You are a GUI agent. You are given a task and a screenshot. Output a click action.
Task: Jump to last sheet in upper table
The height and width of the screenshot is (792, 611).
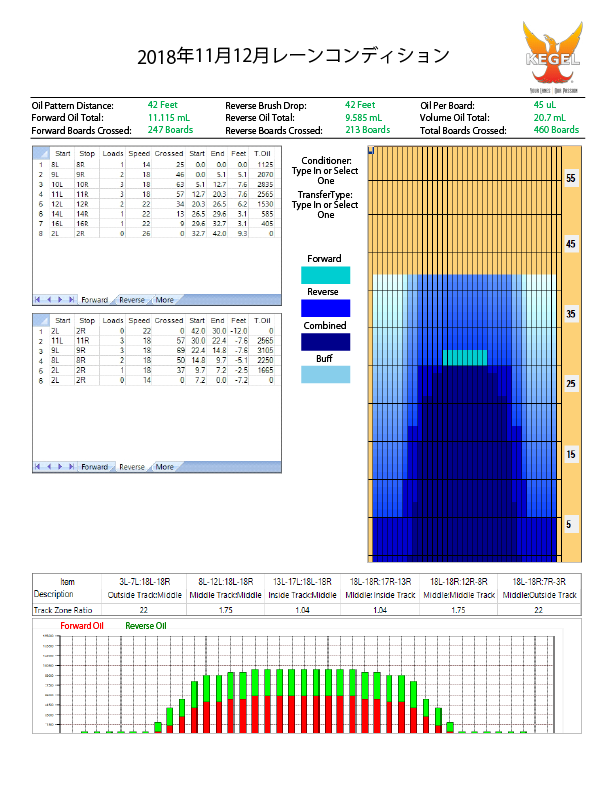tap(72, 300)
